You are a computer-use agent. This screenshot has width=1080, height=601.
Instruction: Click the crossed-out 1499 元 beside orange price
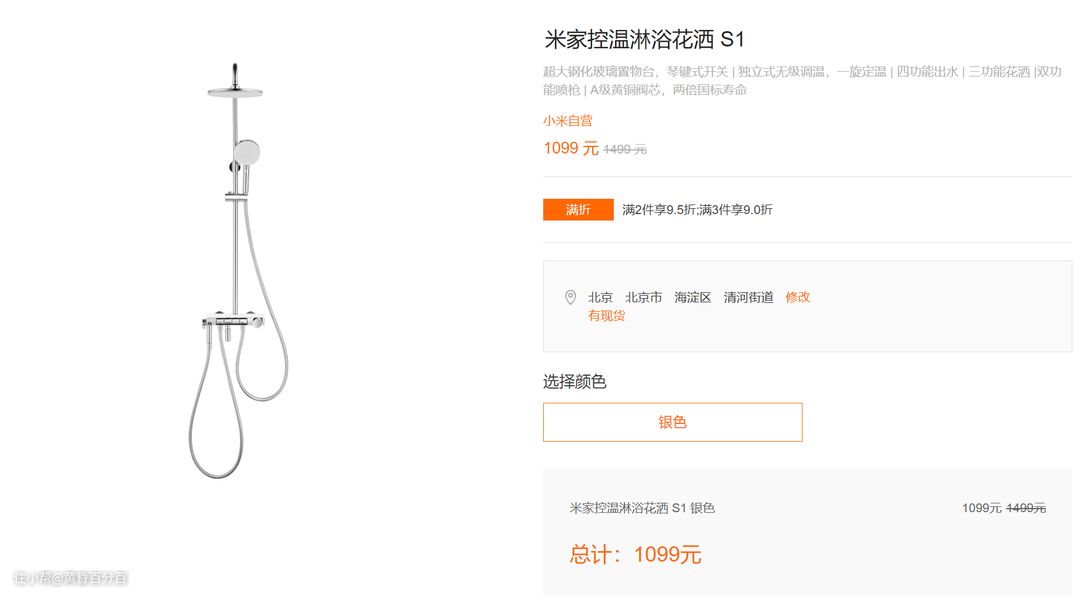(x=625, y=149)
